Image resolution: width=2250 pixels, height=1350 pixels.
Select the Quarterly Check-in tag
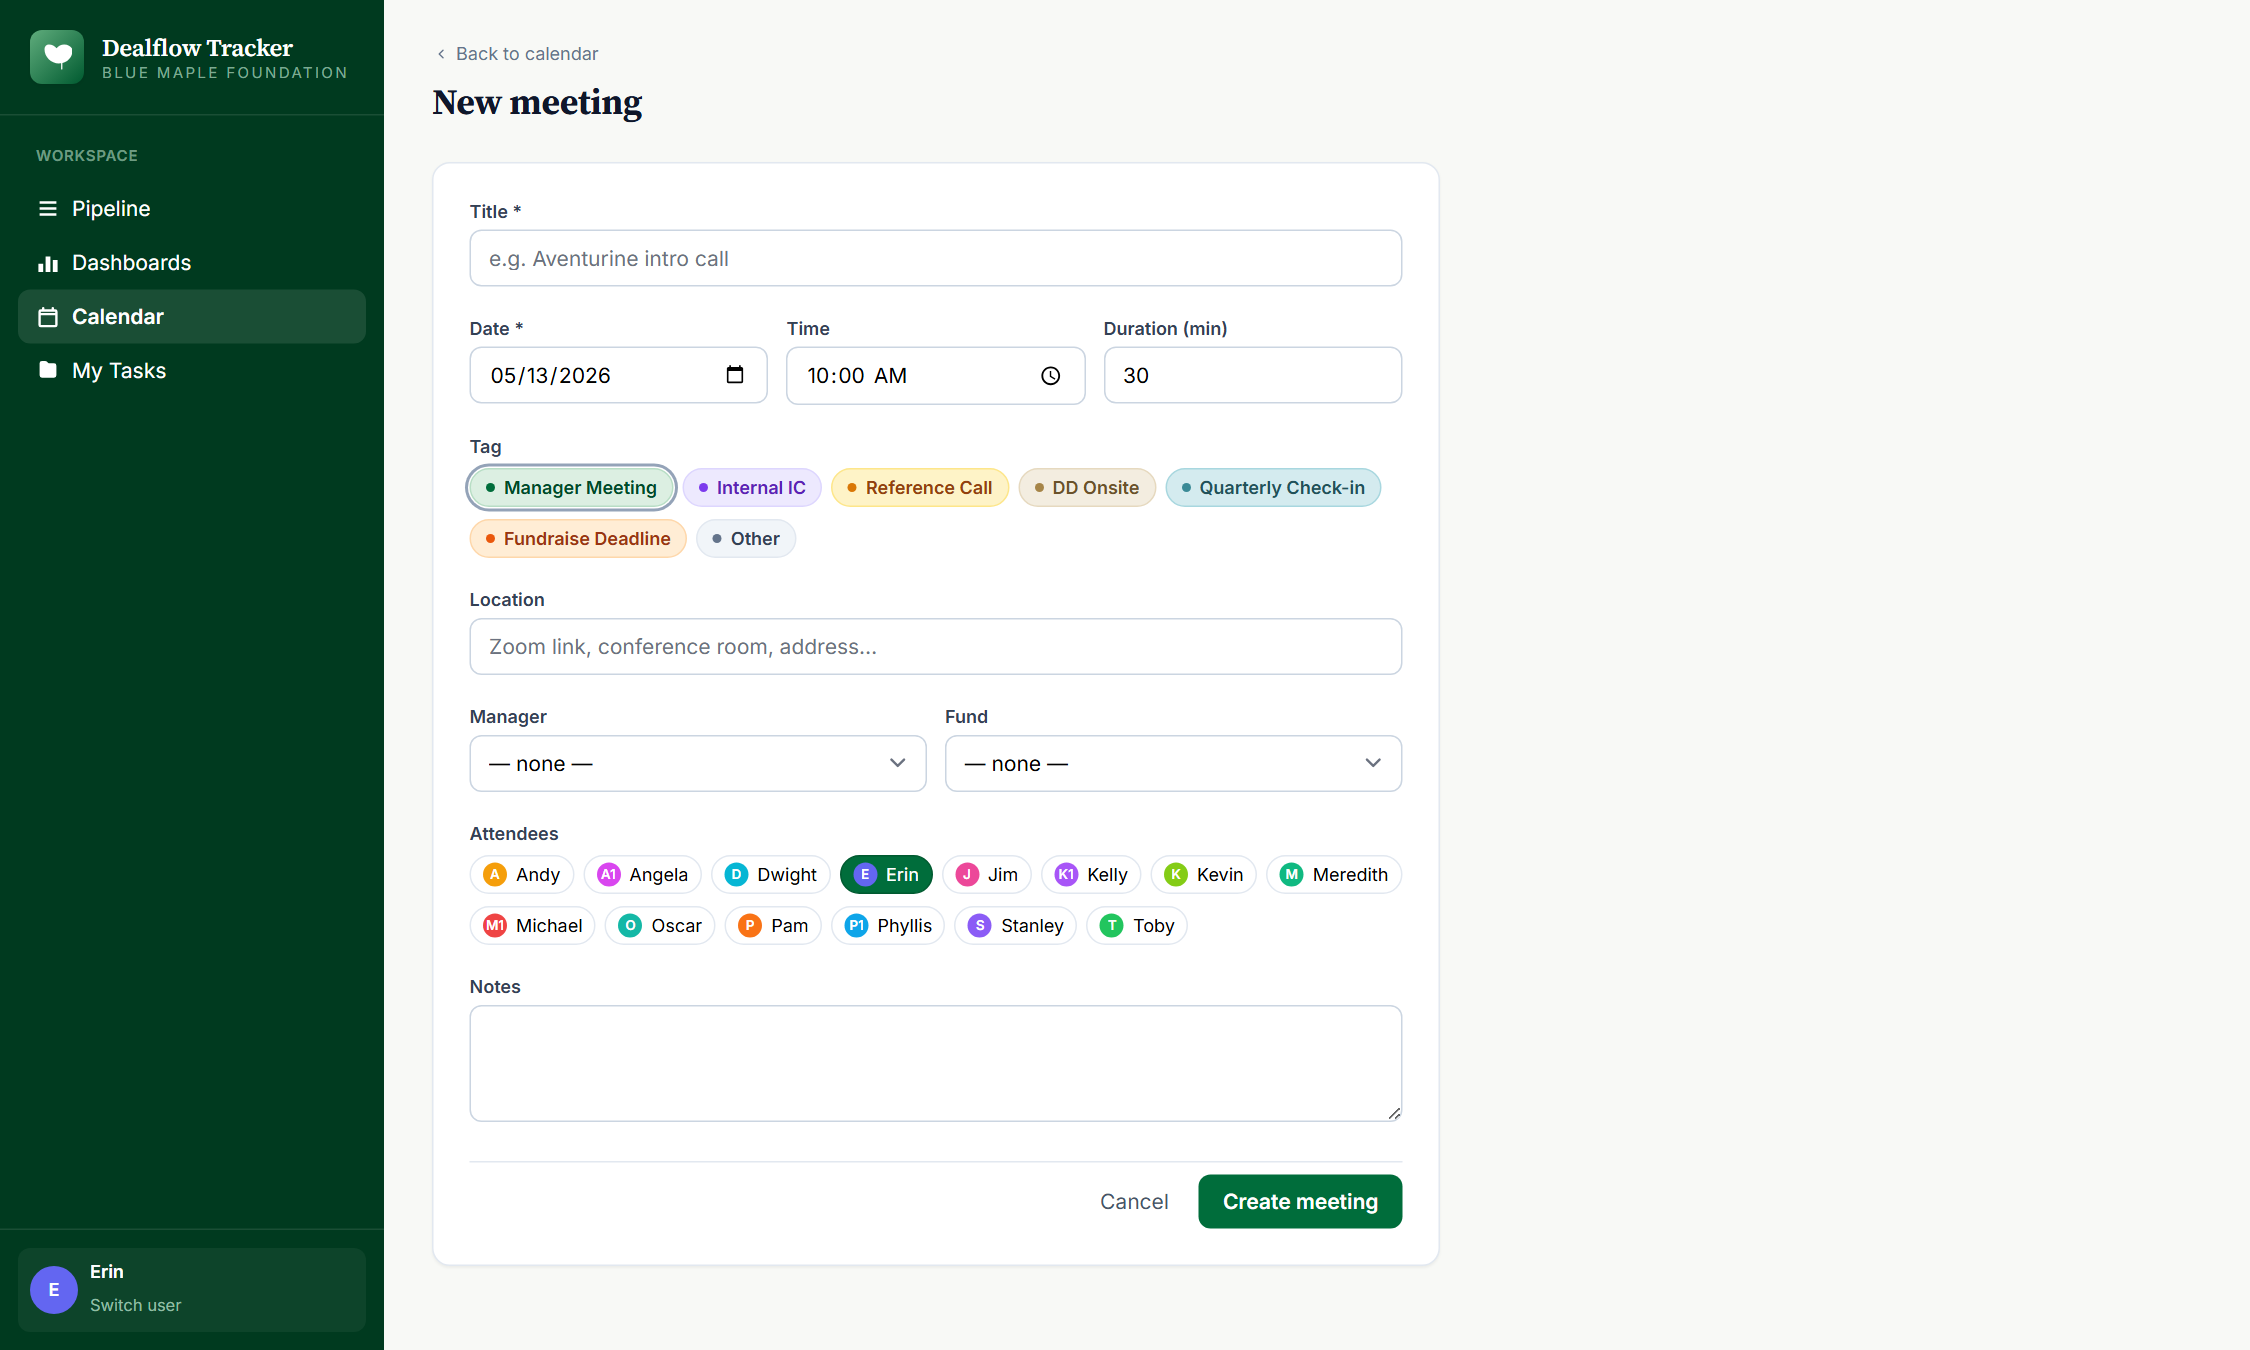point(1273,487)
